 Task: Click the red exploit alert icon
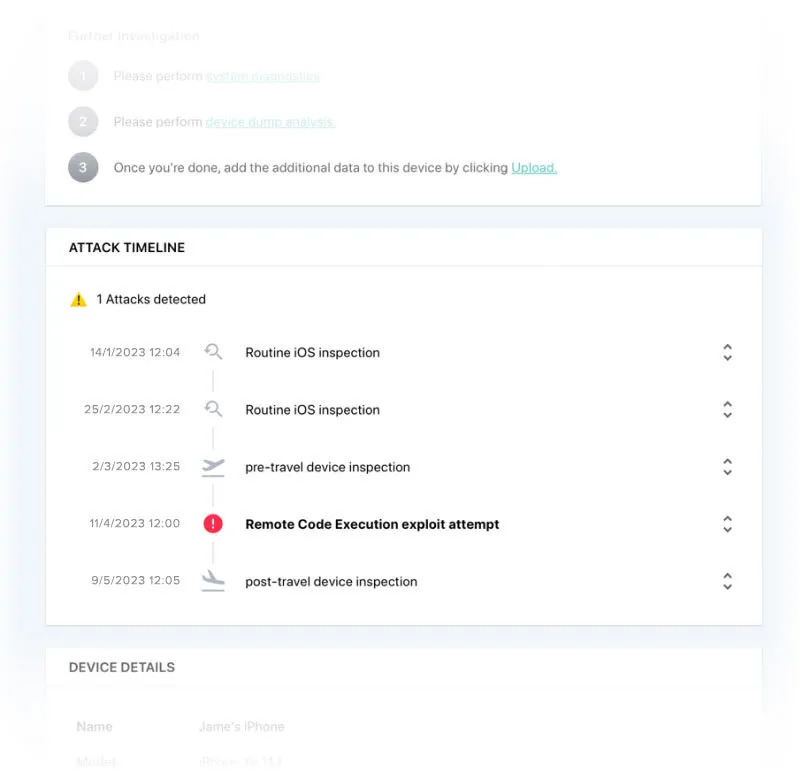click(x=213, y=524)
